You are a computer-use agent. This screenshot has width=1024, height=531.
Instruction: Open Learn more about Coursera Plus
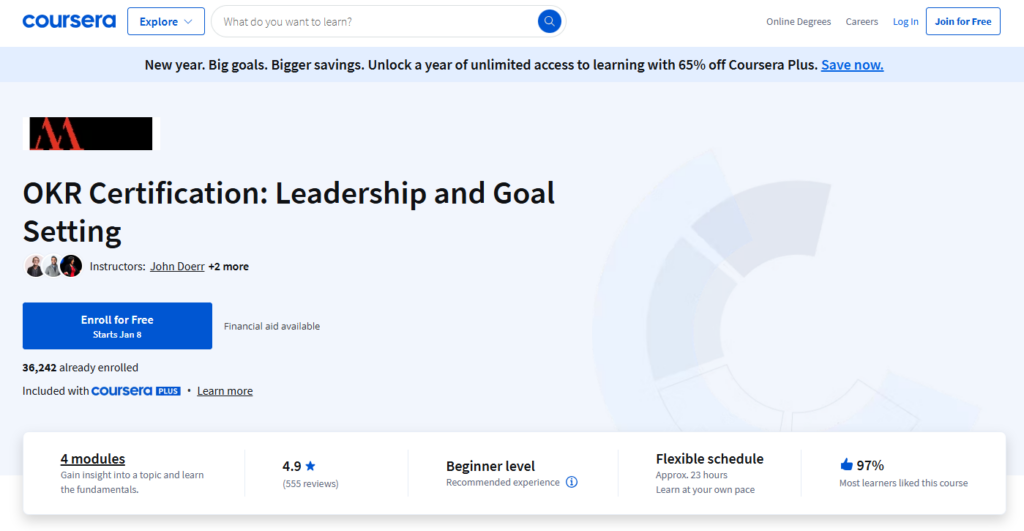(225, 391)
